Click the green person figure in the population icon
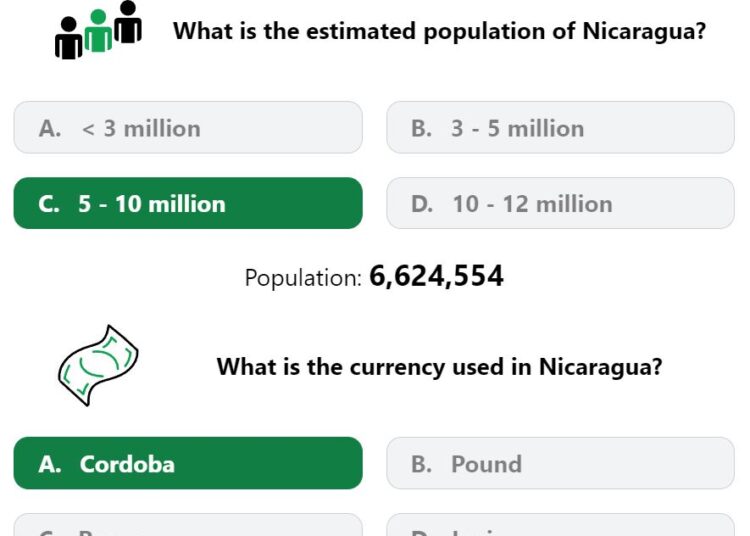 98,31
